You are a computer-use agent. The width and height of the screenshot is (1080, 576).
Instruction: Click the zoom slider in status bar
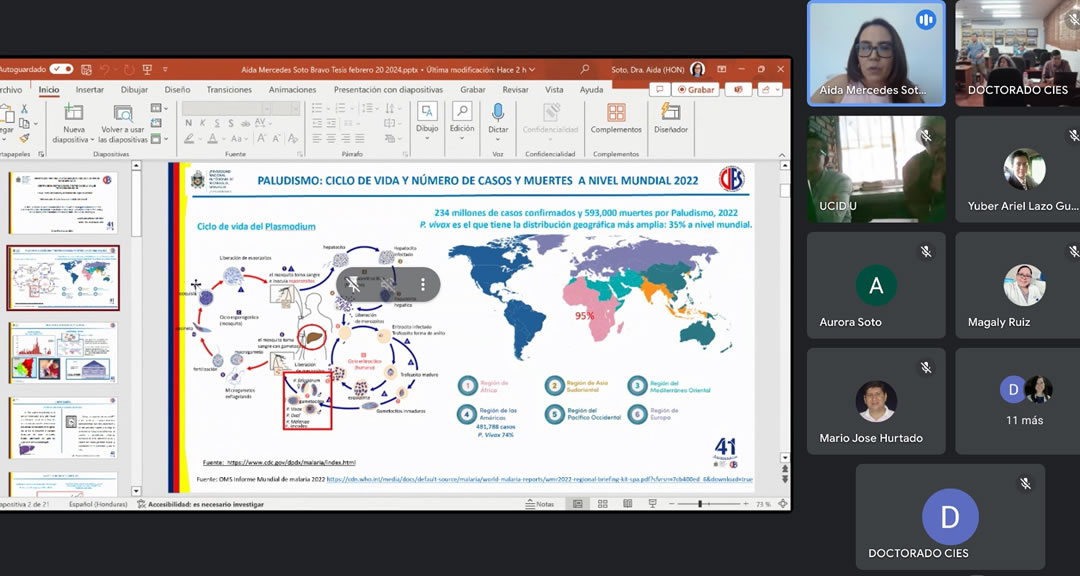pyautogui.click(x=699, y=504)
